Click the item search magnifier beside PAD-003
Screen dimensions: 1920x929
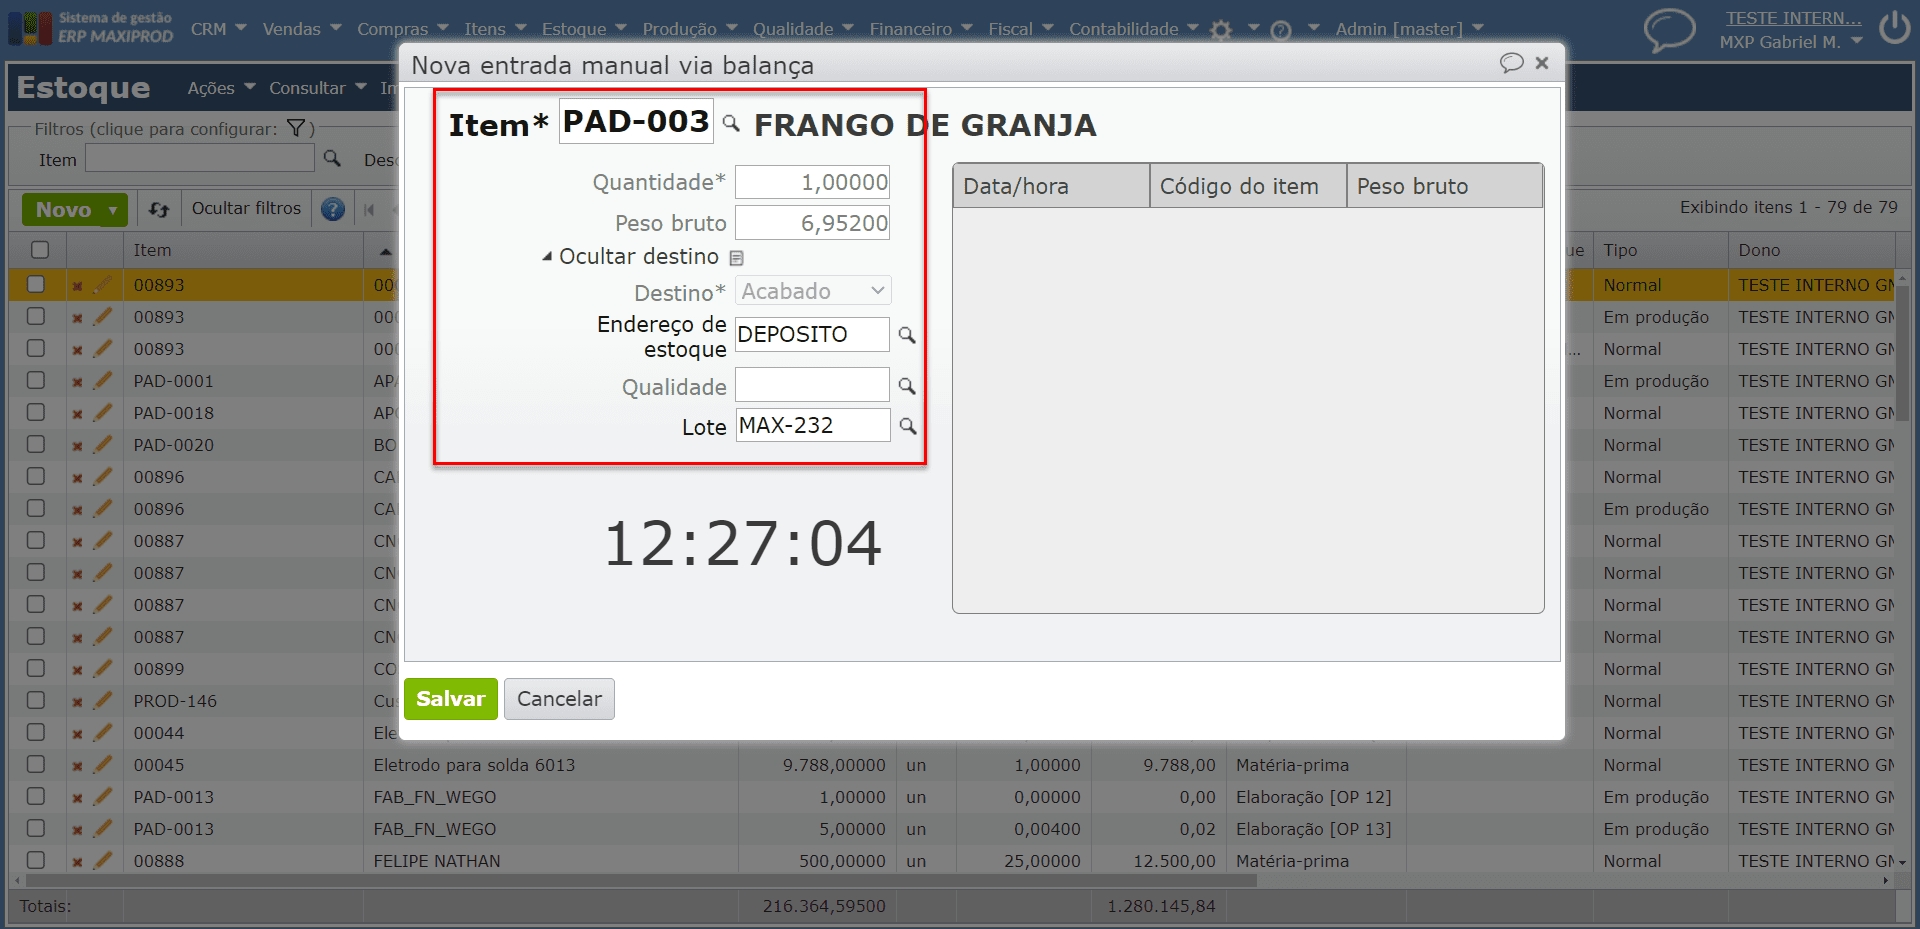pyautogui.click(x=731, y=123)
